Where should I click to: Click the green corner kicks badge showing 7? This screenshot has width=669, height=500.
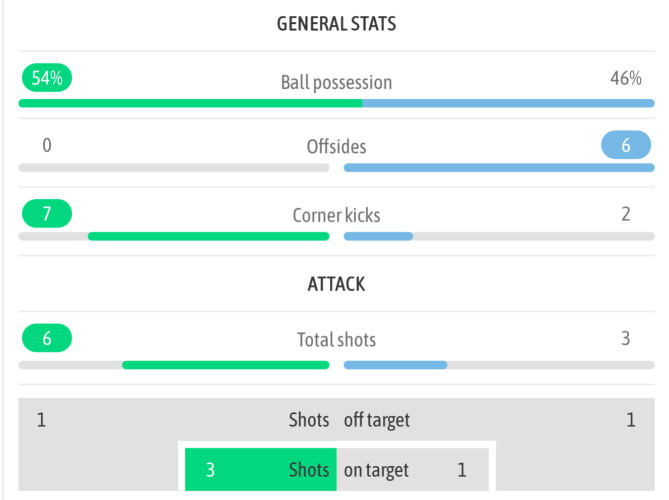coord(46,214)
